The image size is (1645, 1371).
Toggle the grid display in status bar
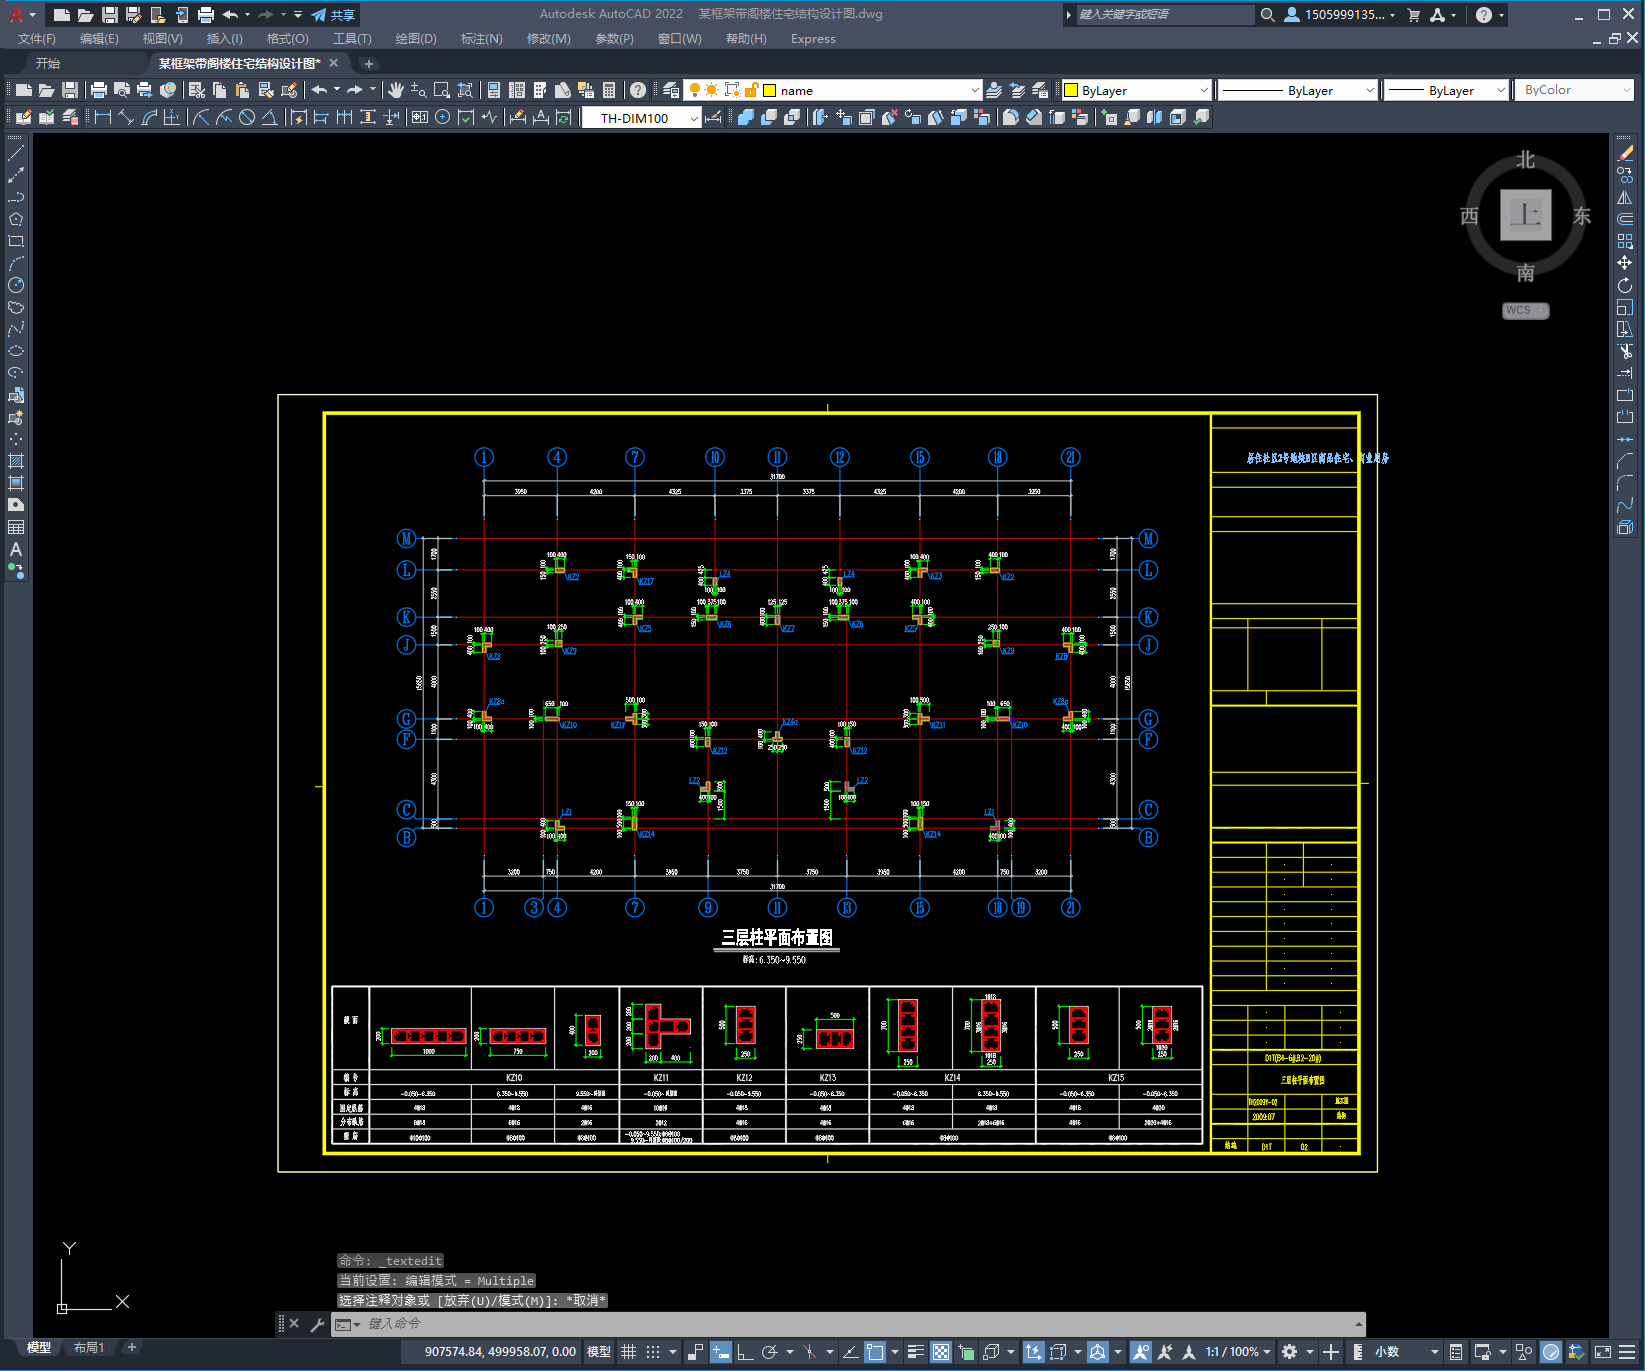coord(629,1352)
